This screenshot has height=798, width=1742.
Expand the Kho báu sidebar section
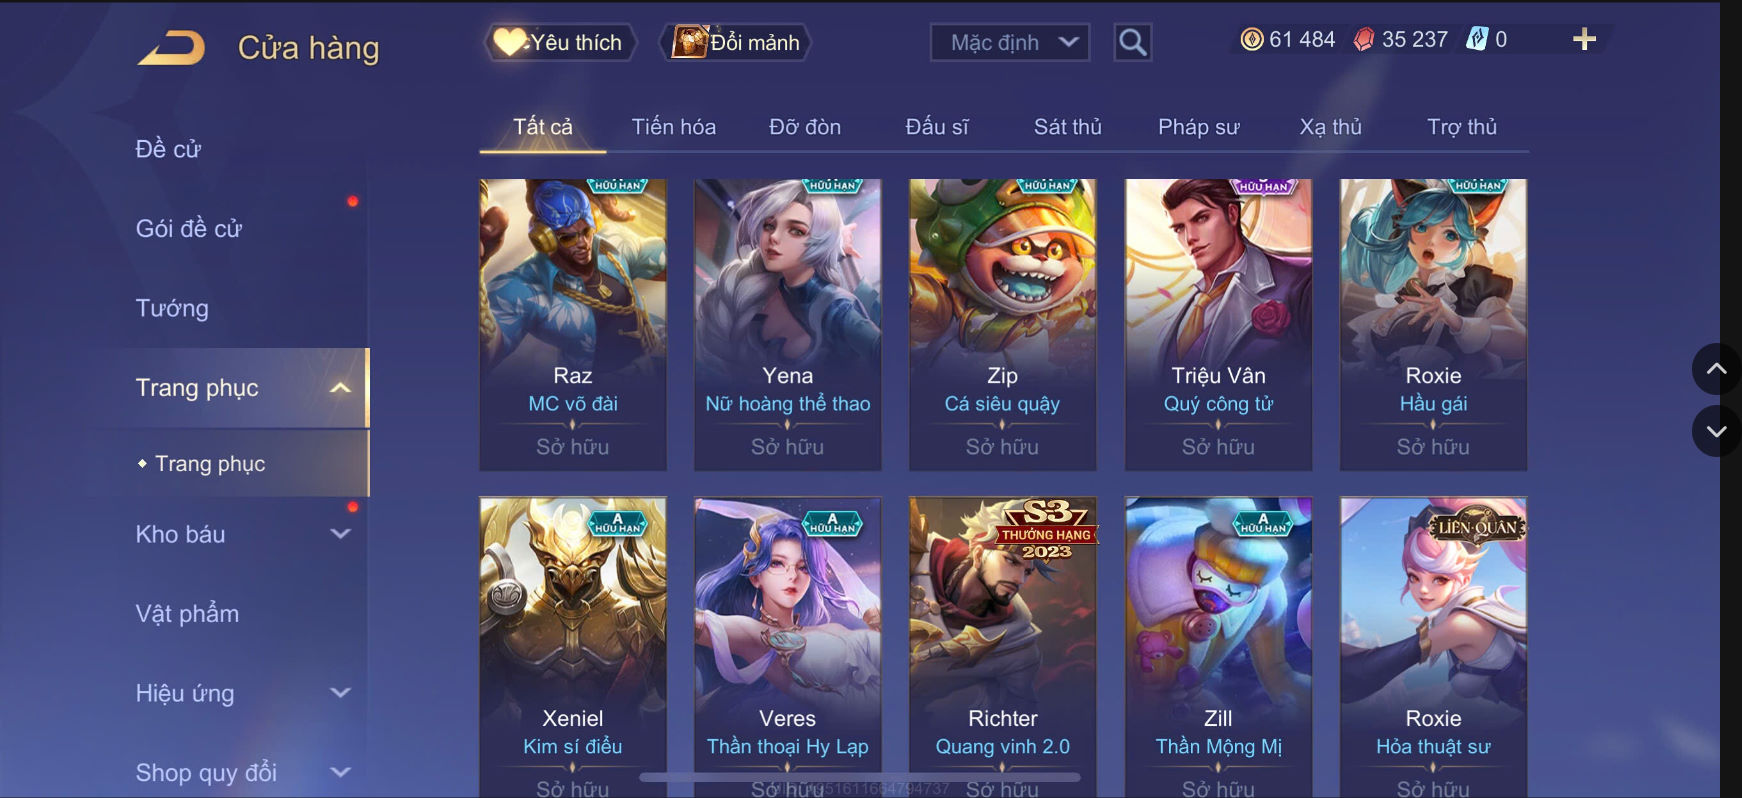tap(340, 534)
